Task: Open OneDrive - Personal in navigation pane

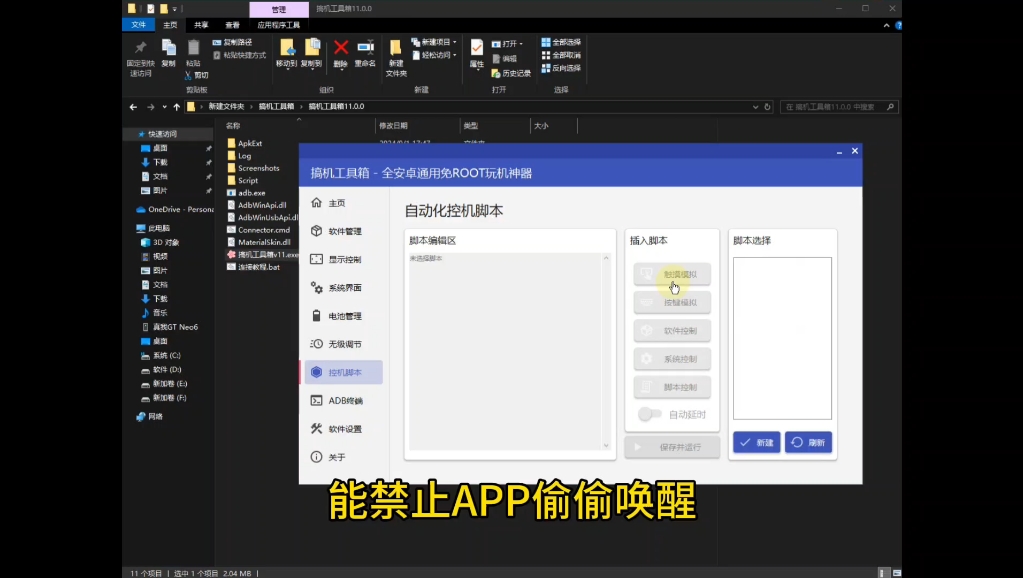Action: point(175,209)
